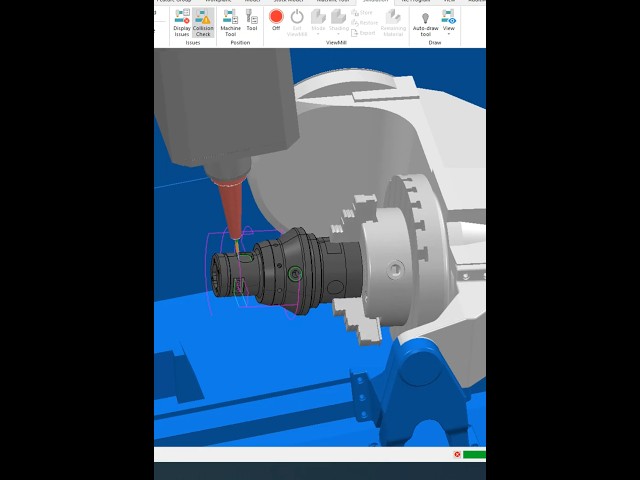
Task: Open the Display Issues tool
Action: click(182, 23)
